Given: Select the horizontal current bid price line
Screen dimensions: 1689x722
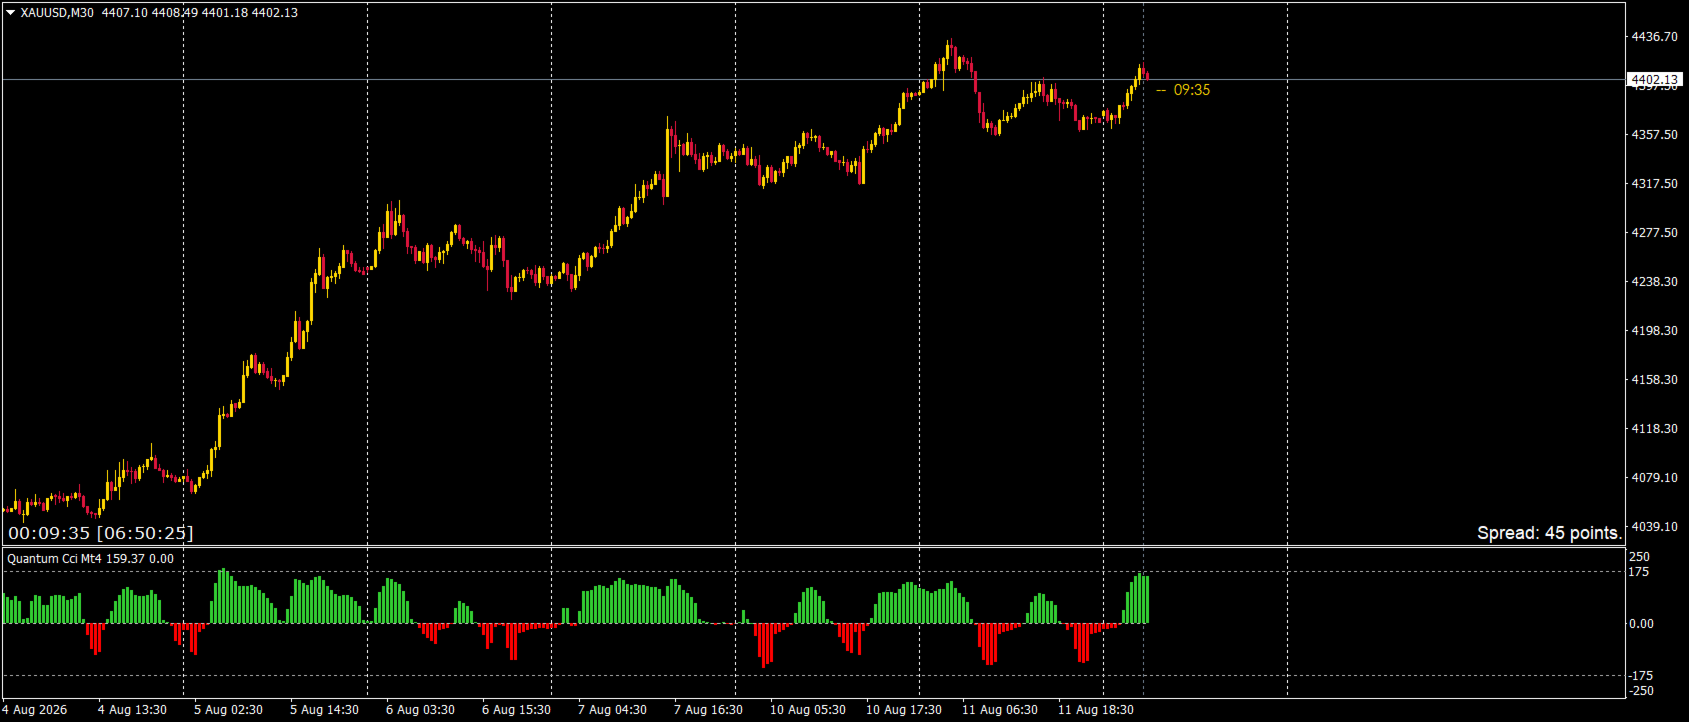Looking at the screenshot, I should [x=813, y=79].
